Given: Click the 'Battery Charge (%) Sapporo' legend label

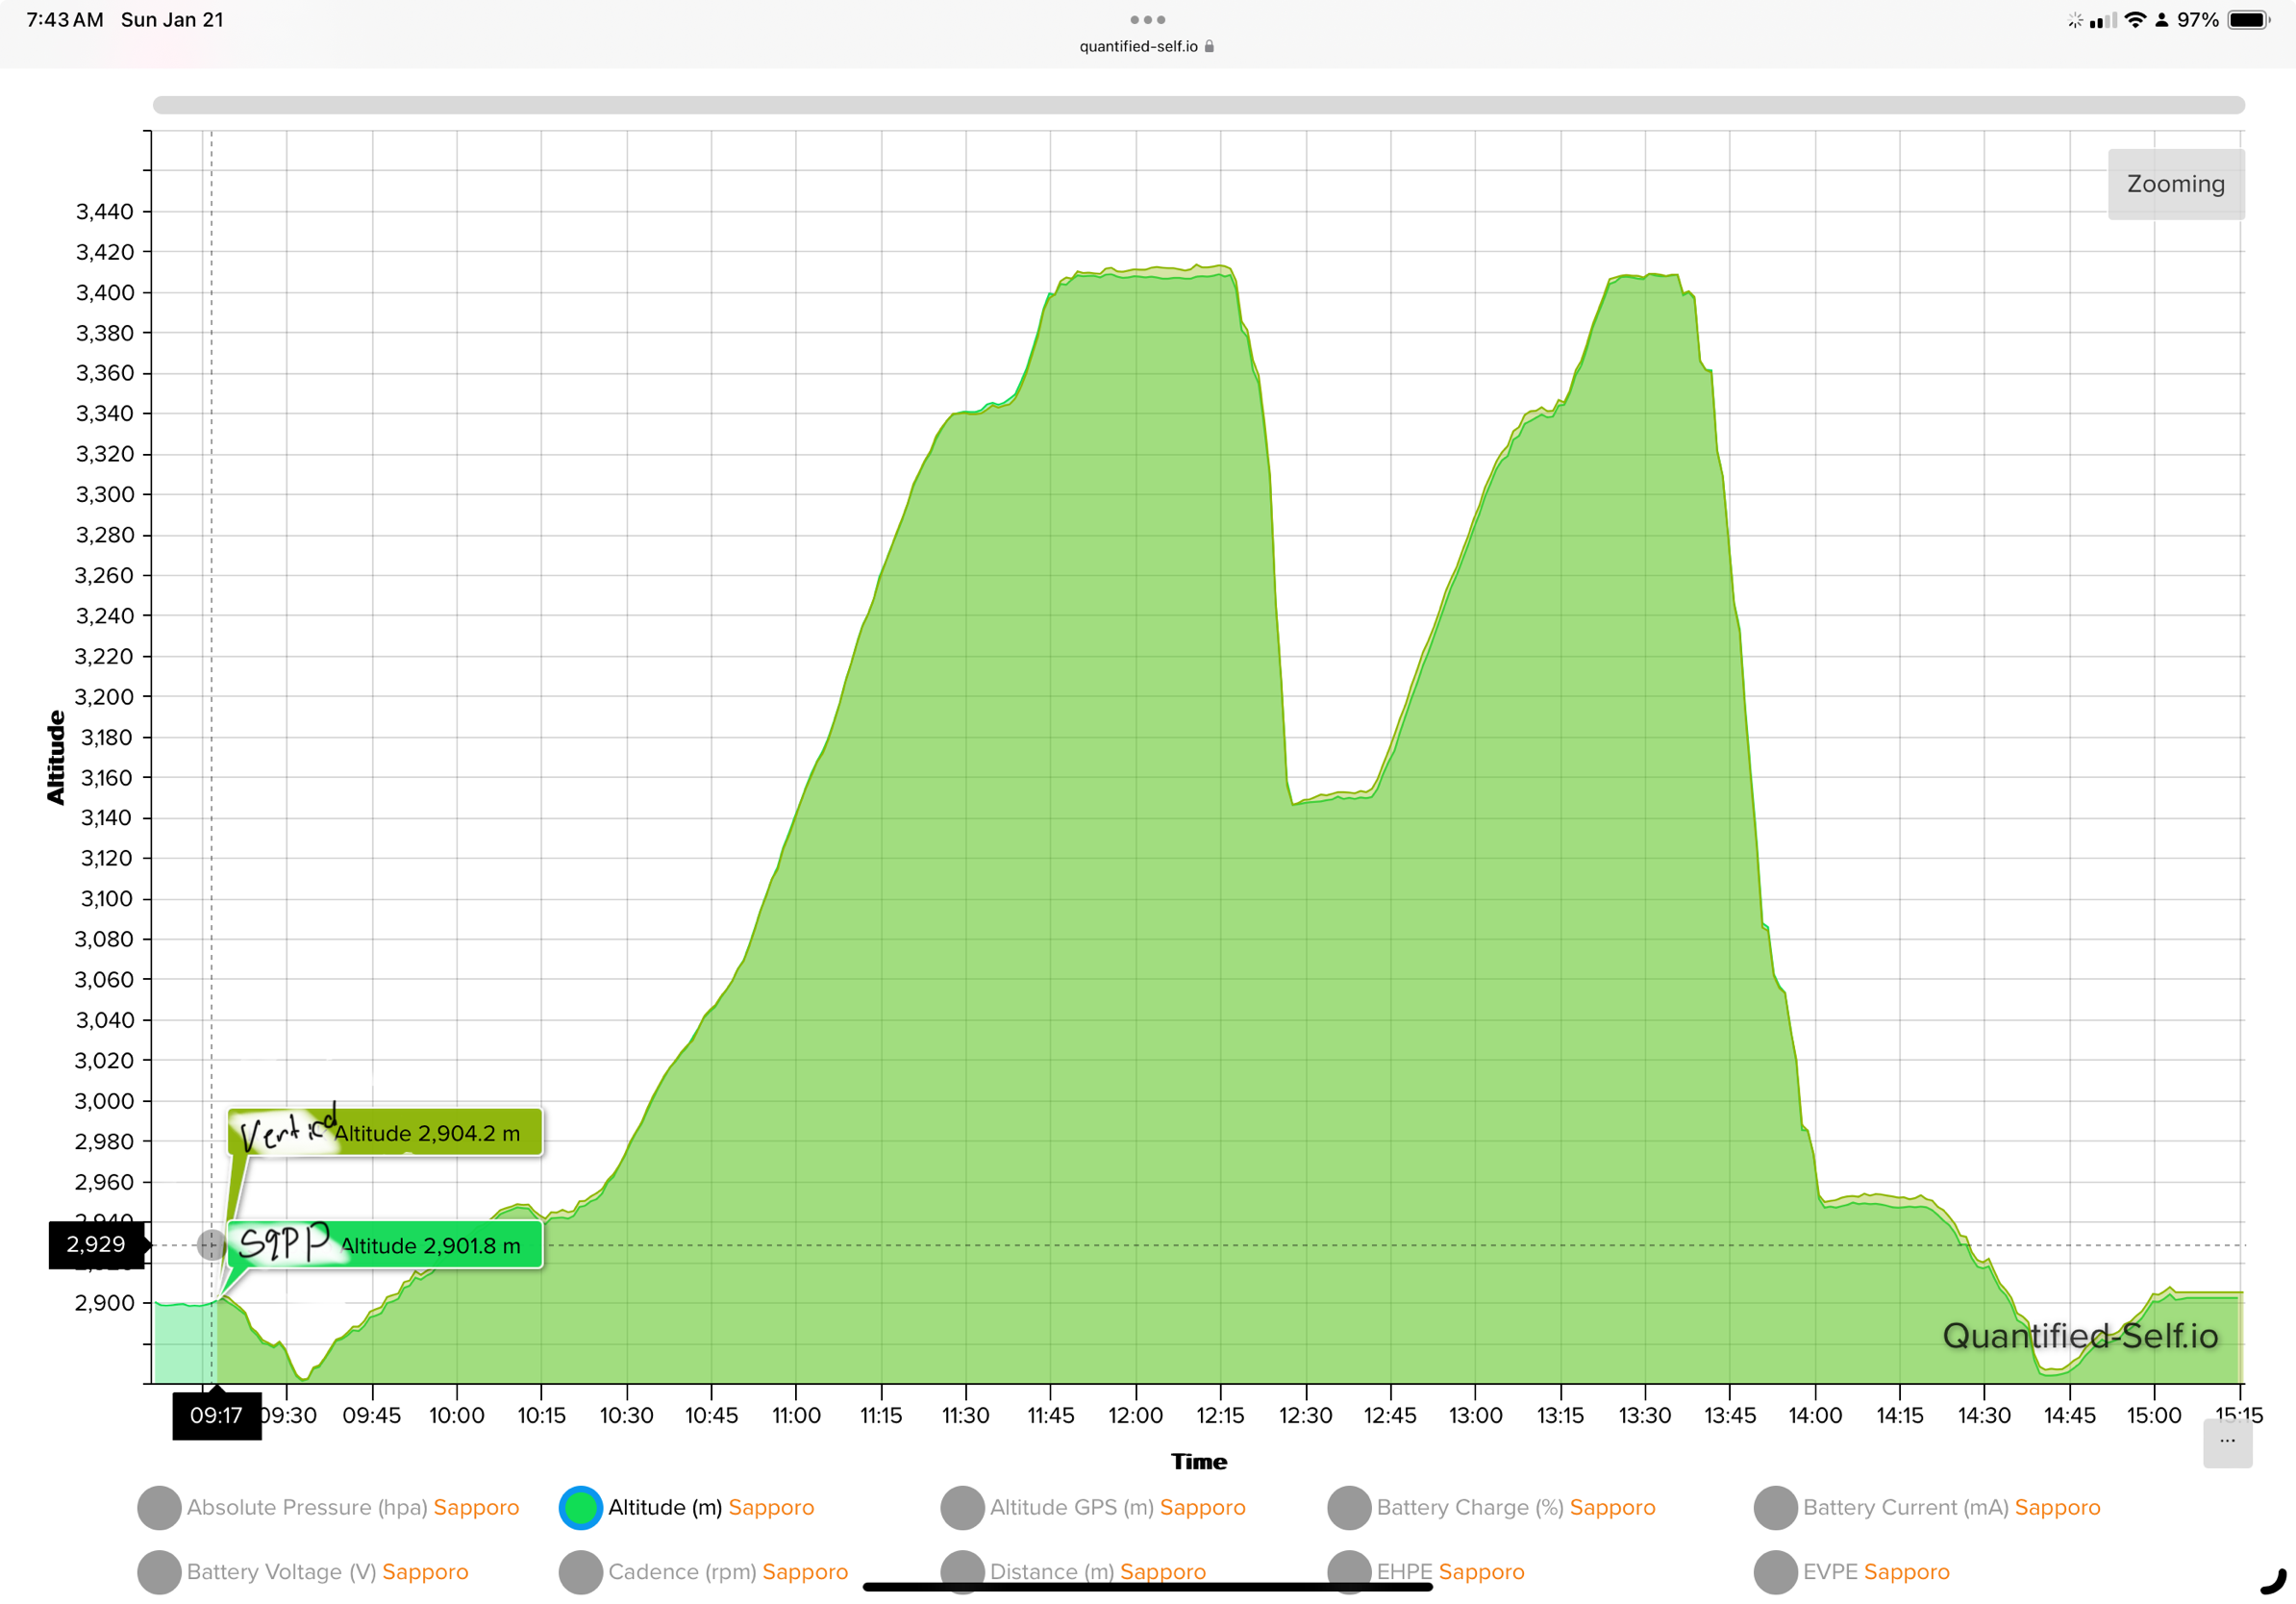Looking at the screenshot, I should point(1516,1507).
